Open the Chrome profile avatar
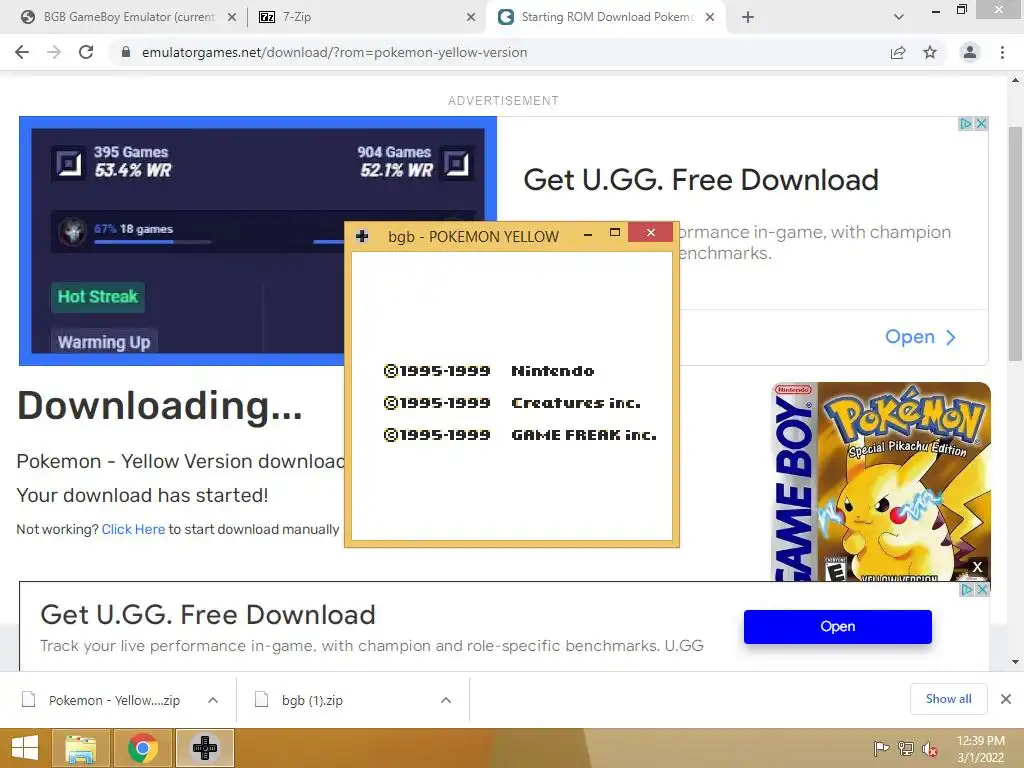The width and height of the screenshot is (1024, 768). tap(970, 52)
